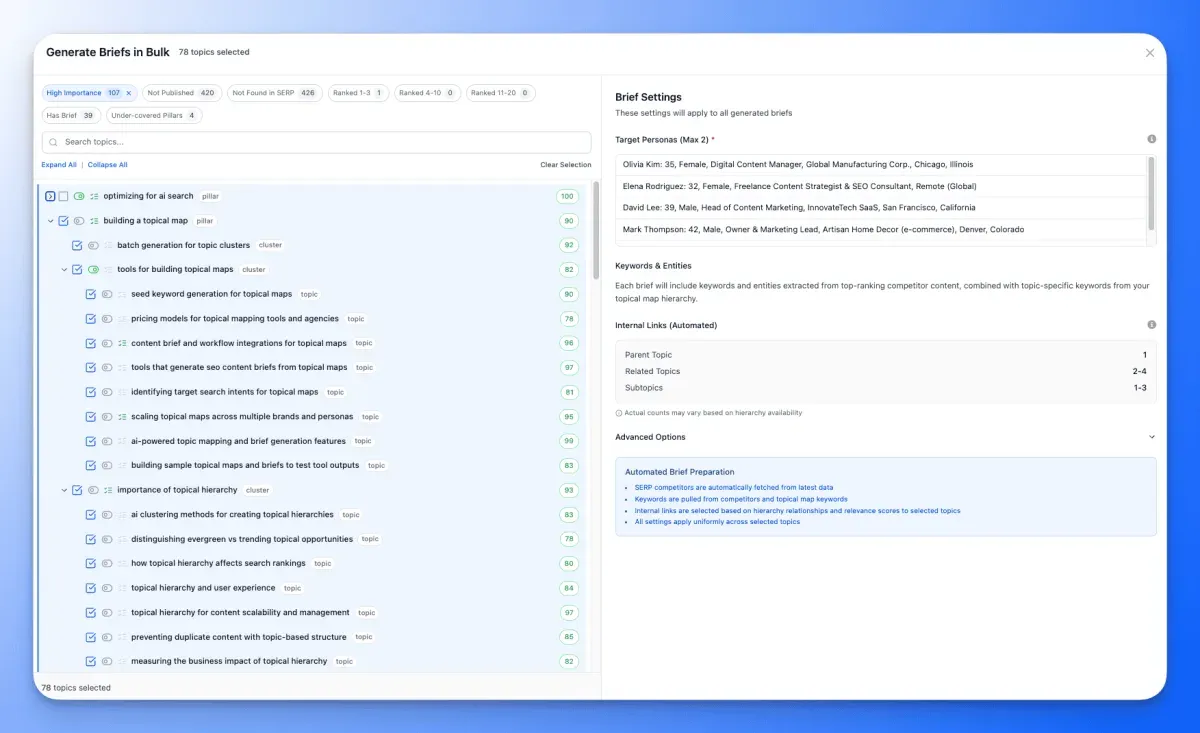Collapse 'importance of topical hierarchy' cluster
The width and height of the screenshot is (1200, 733).
click(x=64, y=490)
